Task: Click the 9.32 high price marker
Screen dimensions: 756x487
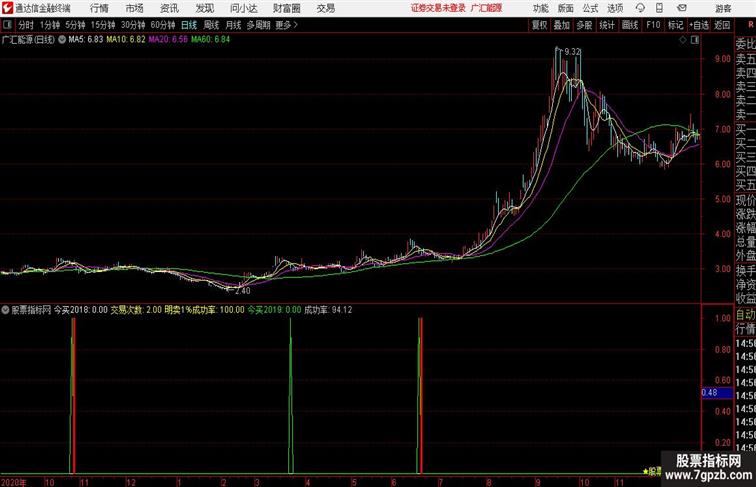Action: click(572, 52)
